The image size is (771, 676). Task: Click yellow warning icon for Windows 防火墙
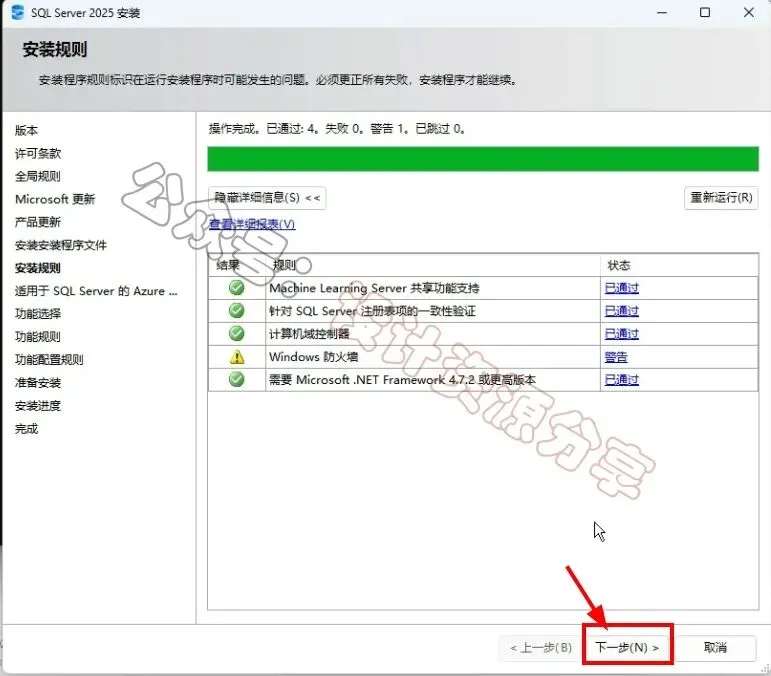click(x=237, y=356)
